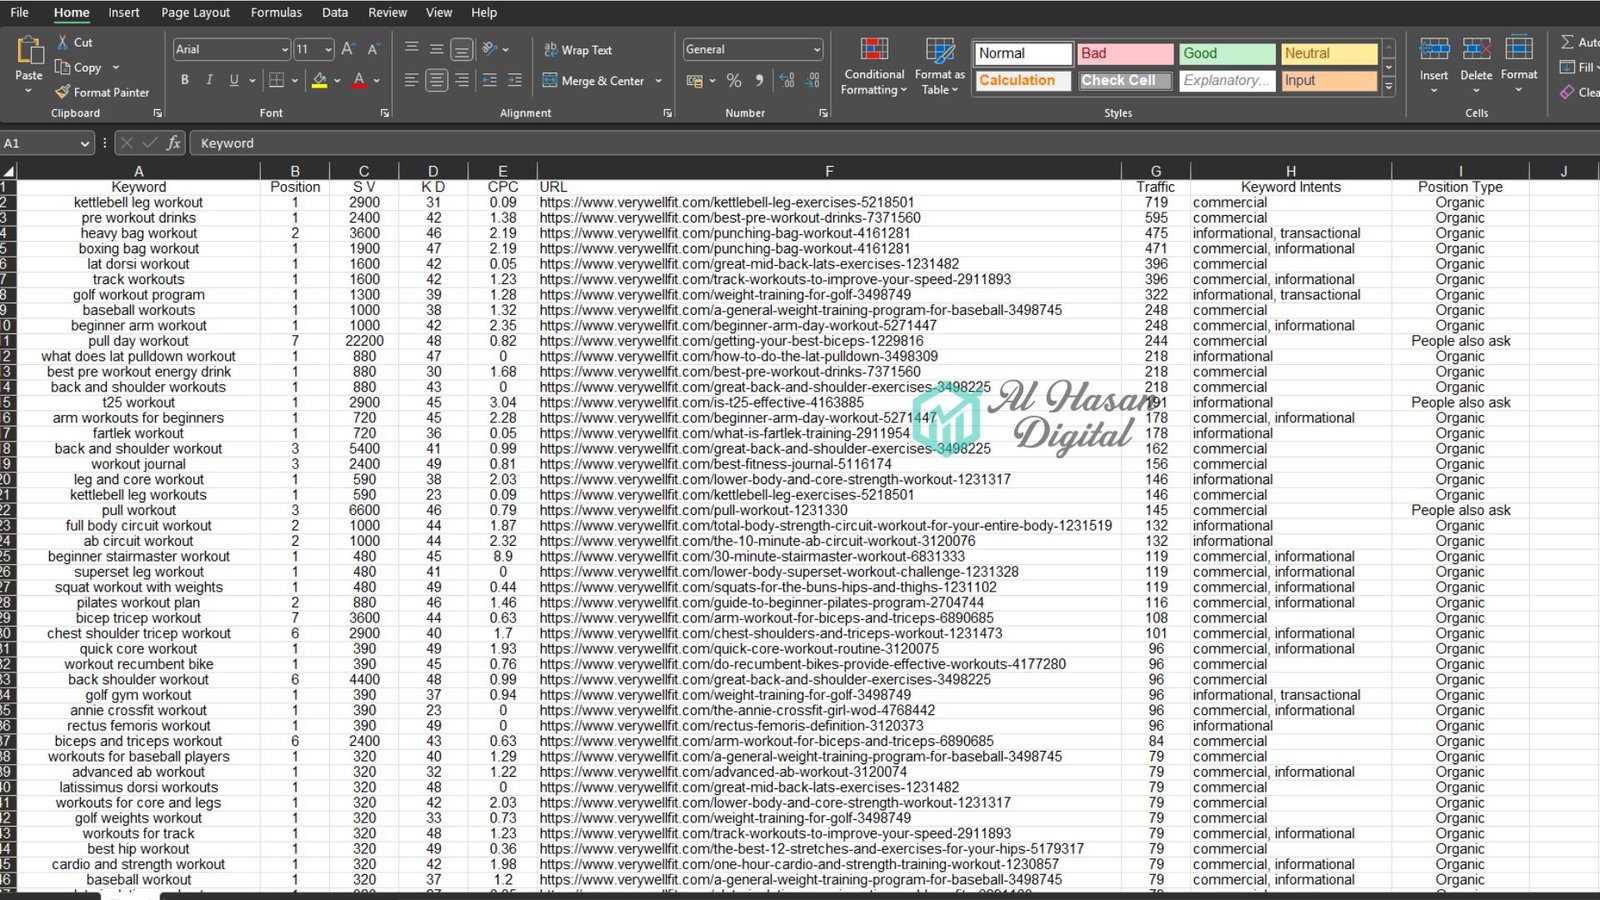Toggle underline formatting
Viewport: 1600px width, 900px height.
234,80
